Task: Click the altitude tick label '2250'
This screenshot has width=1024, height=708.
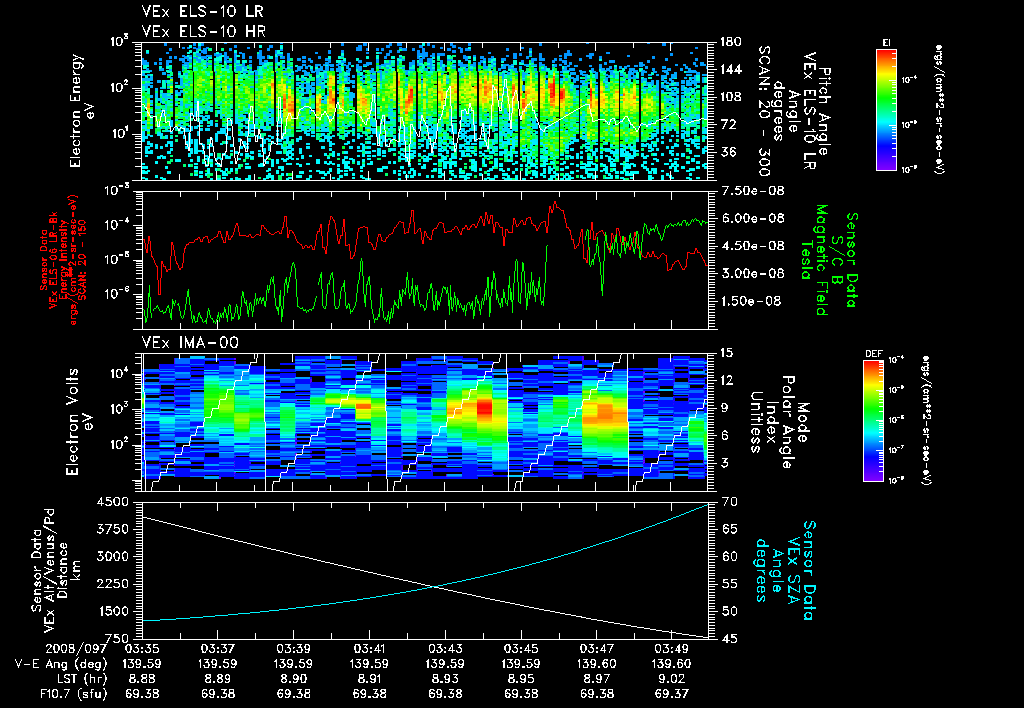Action: point(112,584)
